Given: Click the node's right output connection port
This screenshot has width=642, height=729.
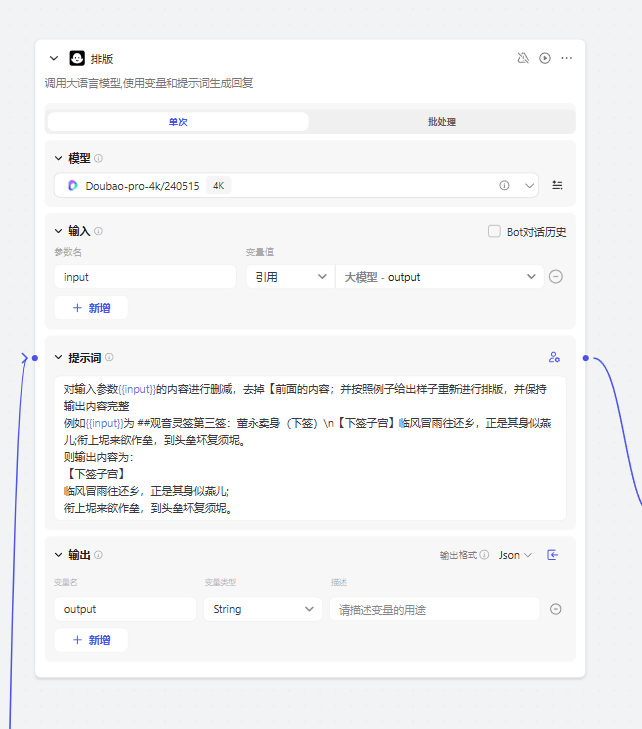Looking at the screenshot, I should point(586,358).
